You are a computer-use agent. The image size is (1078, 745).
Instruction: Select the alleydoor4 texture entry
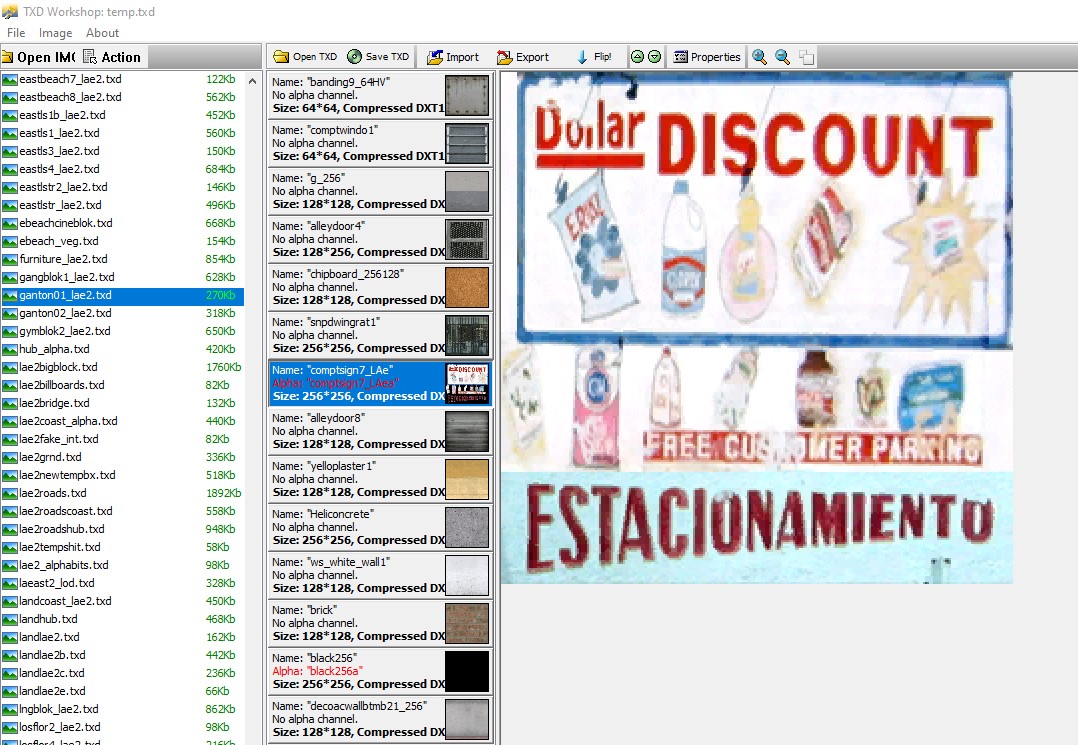[x=380, y=239]
